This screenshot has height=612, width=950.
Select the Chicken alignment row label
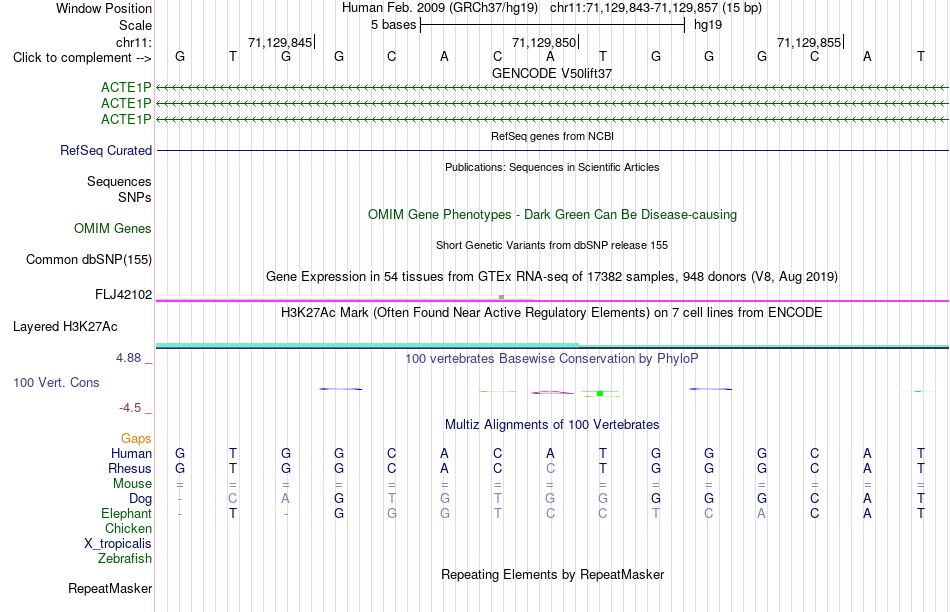tap(128, 528)
